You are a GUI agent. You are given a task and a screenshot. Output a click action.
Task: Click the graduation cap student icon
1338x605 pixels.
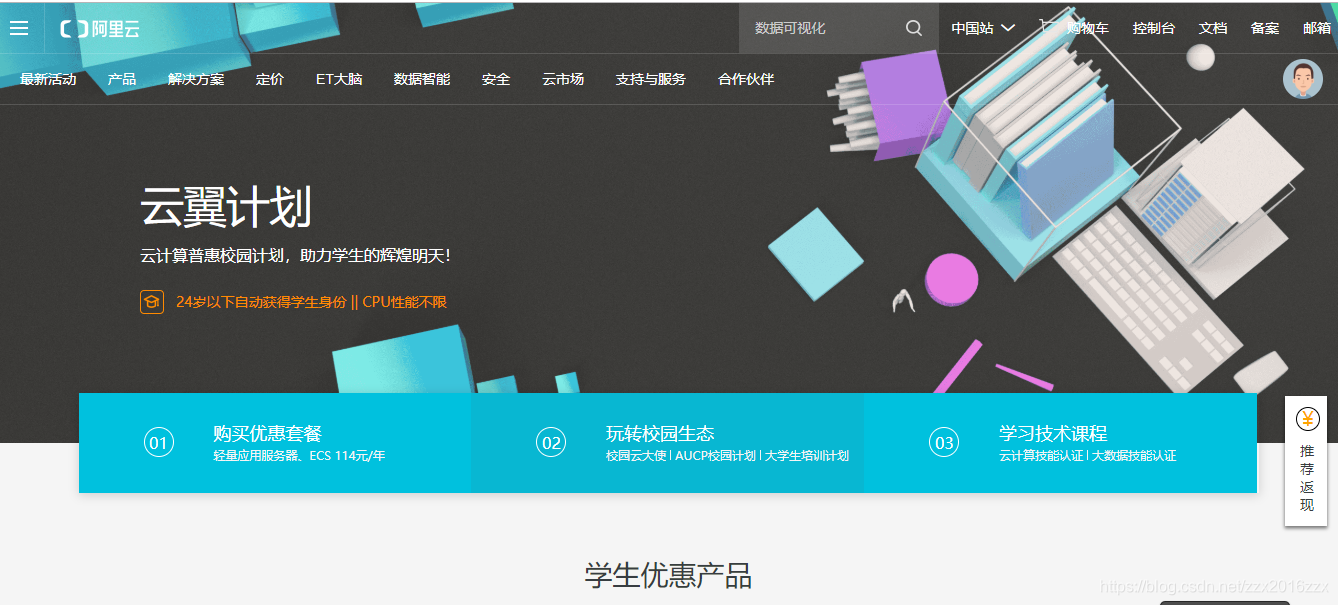pyautogui.click(x=152, y=301)
